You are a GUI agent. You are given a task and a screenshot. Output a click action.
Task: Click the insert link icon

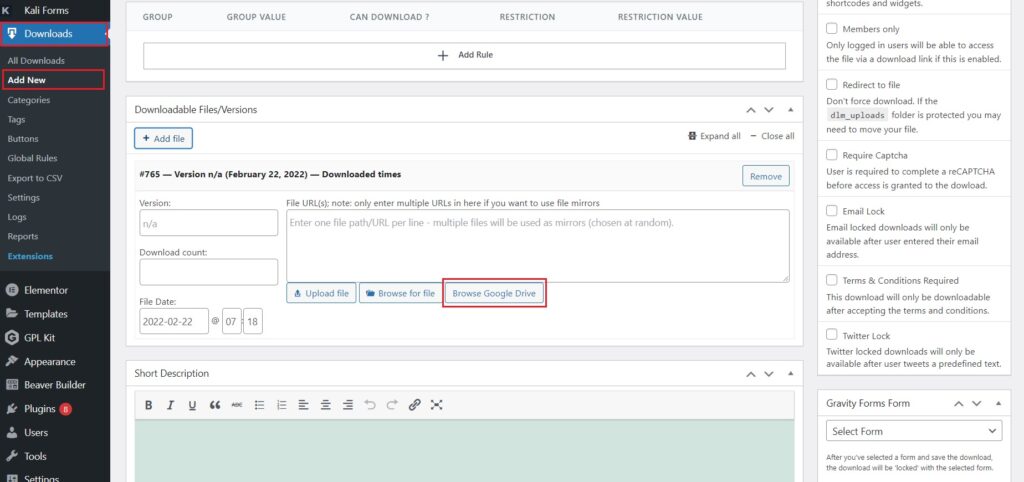(x=414, y=405)
